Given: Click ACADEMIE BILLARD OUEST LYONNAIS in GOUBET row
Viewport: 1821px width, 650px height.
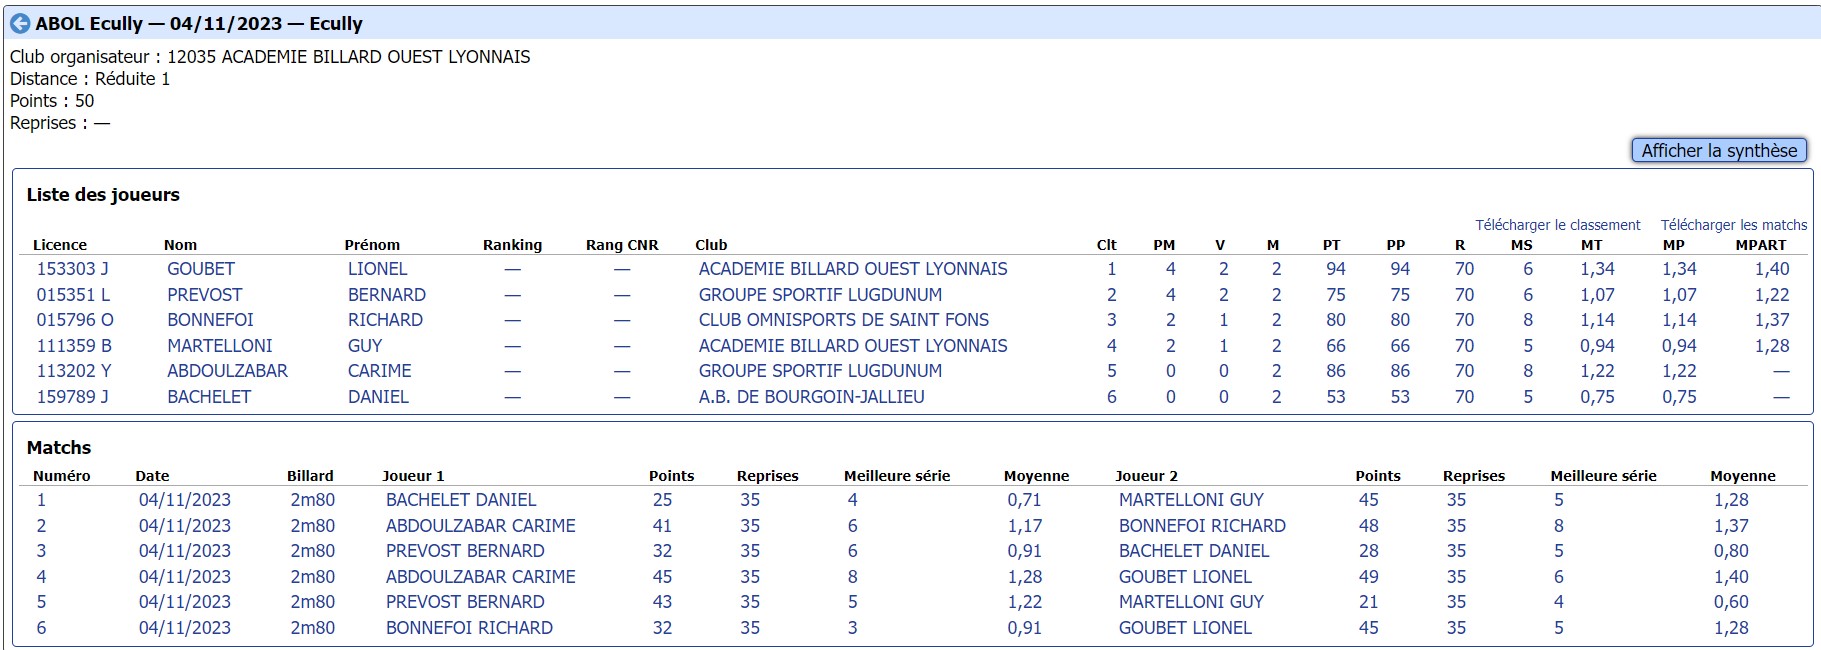Looking at the screenshot, I should click(853, 269).
